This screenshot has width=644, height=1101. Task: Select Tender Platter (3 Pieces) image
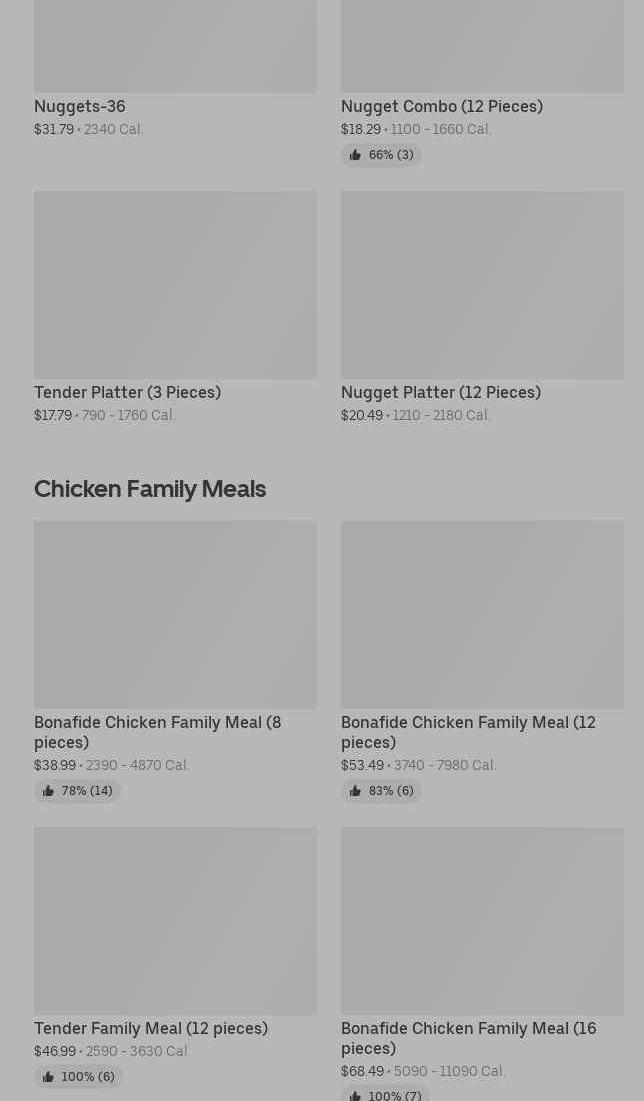176,285
